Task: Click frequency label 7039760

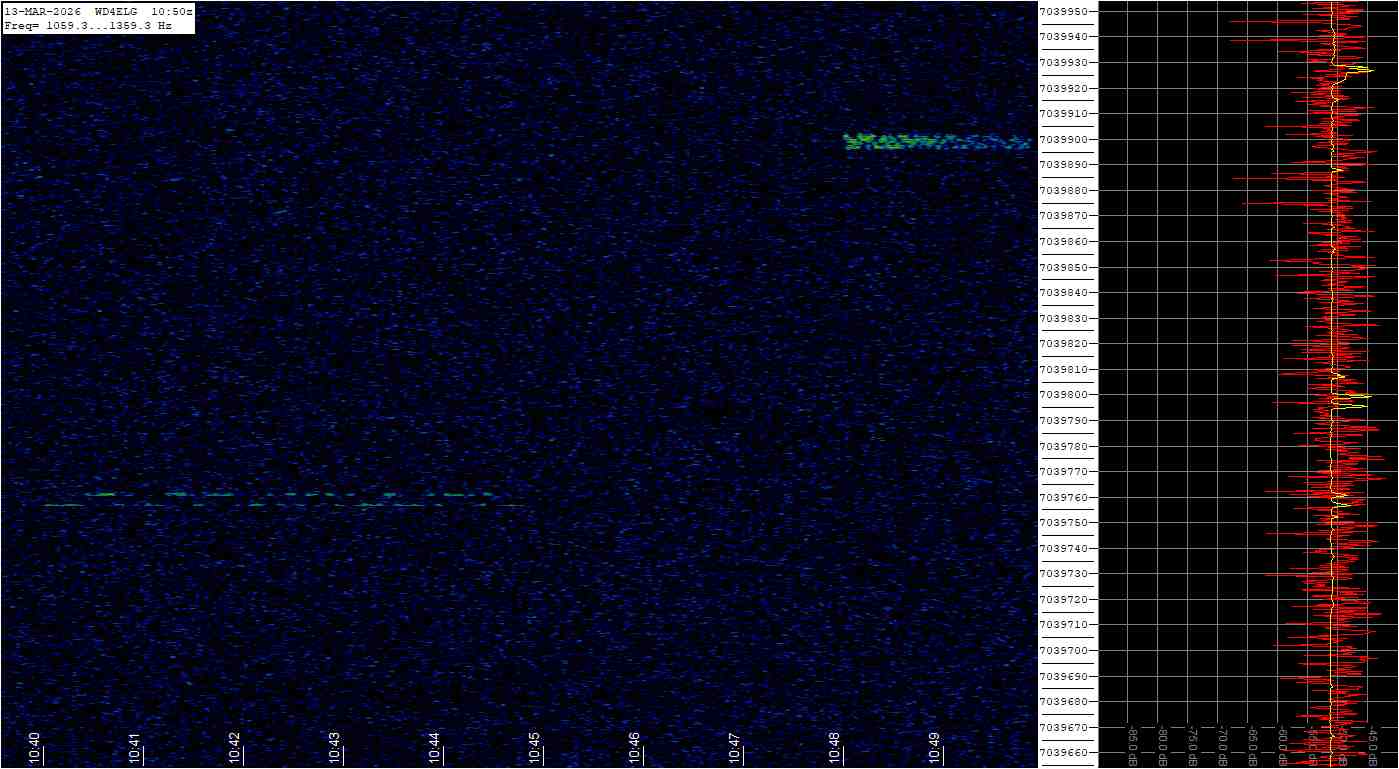Action: [x=1063, y=498]
